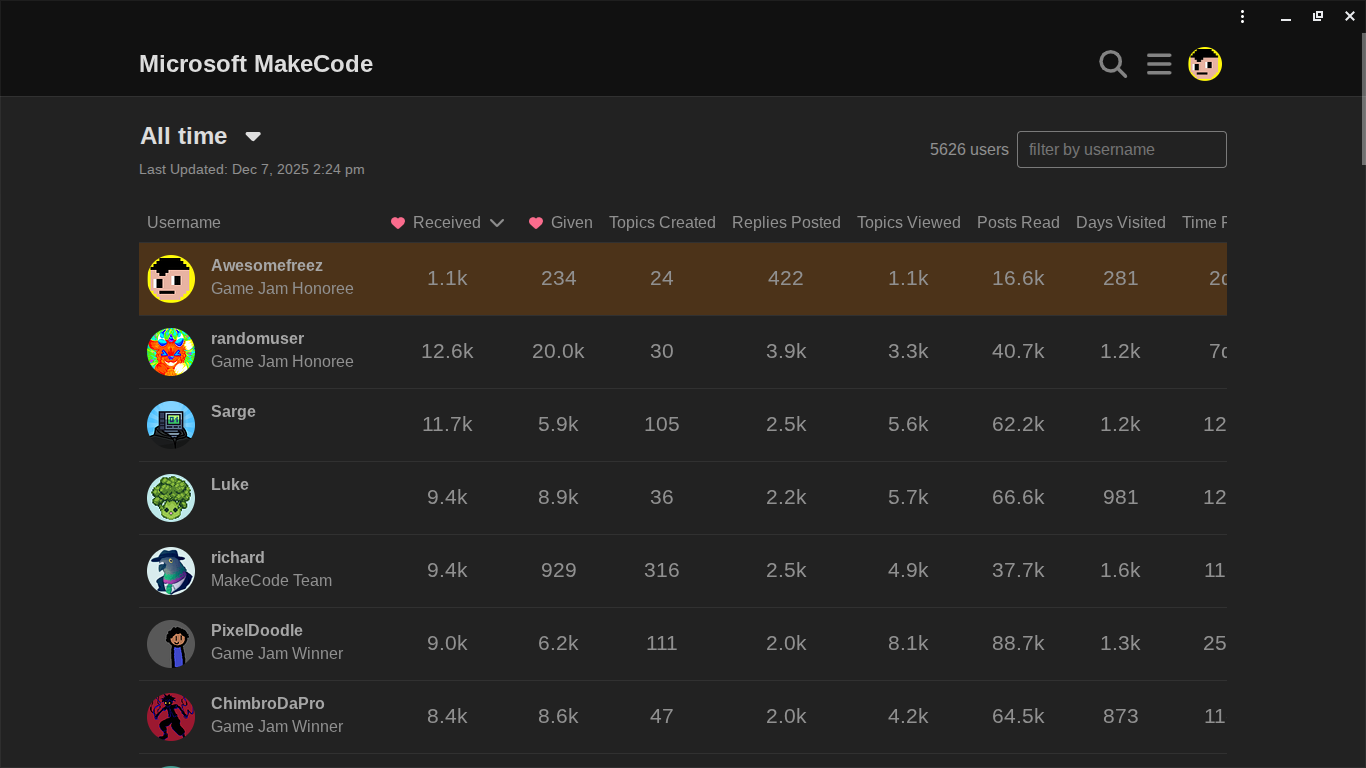Click Awesomefreez's Game Jam Honoree title
This screenshot has width=1366, height=768.
(x=282, y=289)
